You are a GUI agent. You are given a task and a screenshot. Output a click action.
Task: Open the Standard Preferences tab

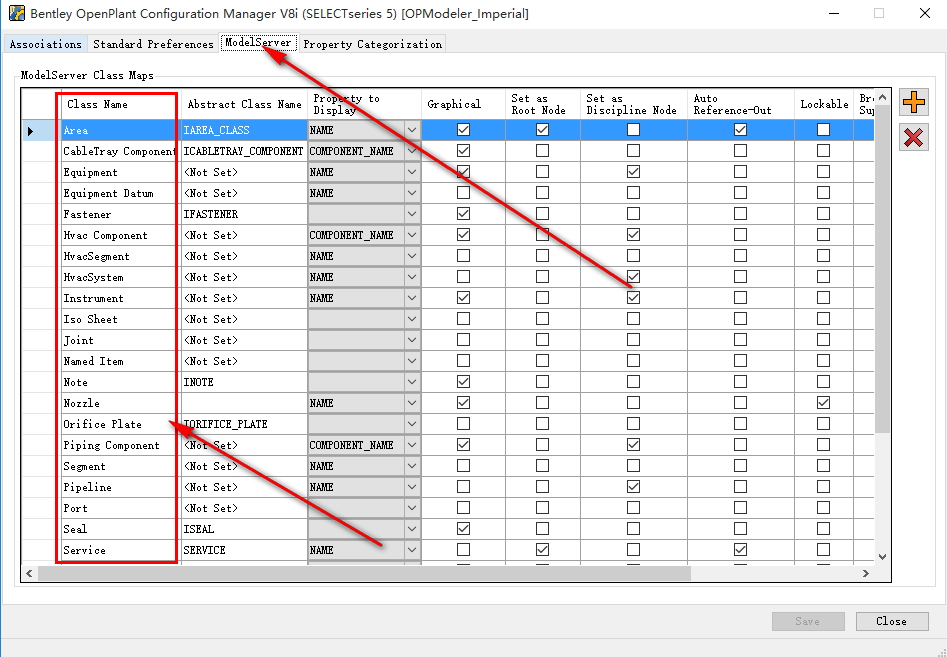[153, 44]
